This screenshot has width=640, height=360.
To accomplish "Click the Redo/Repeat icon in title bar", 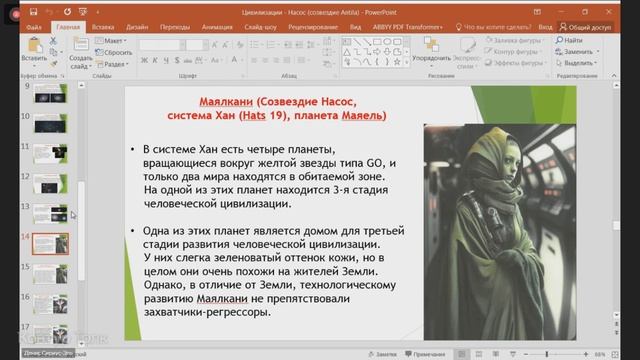I will point(67,12).
